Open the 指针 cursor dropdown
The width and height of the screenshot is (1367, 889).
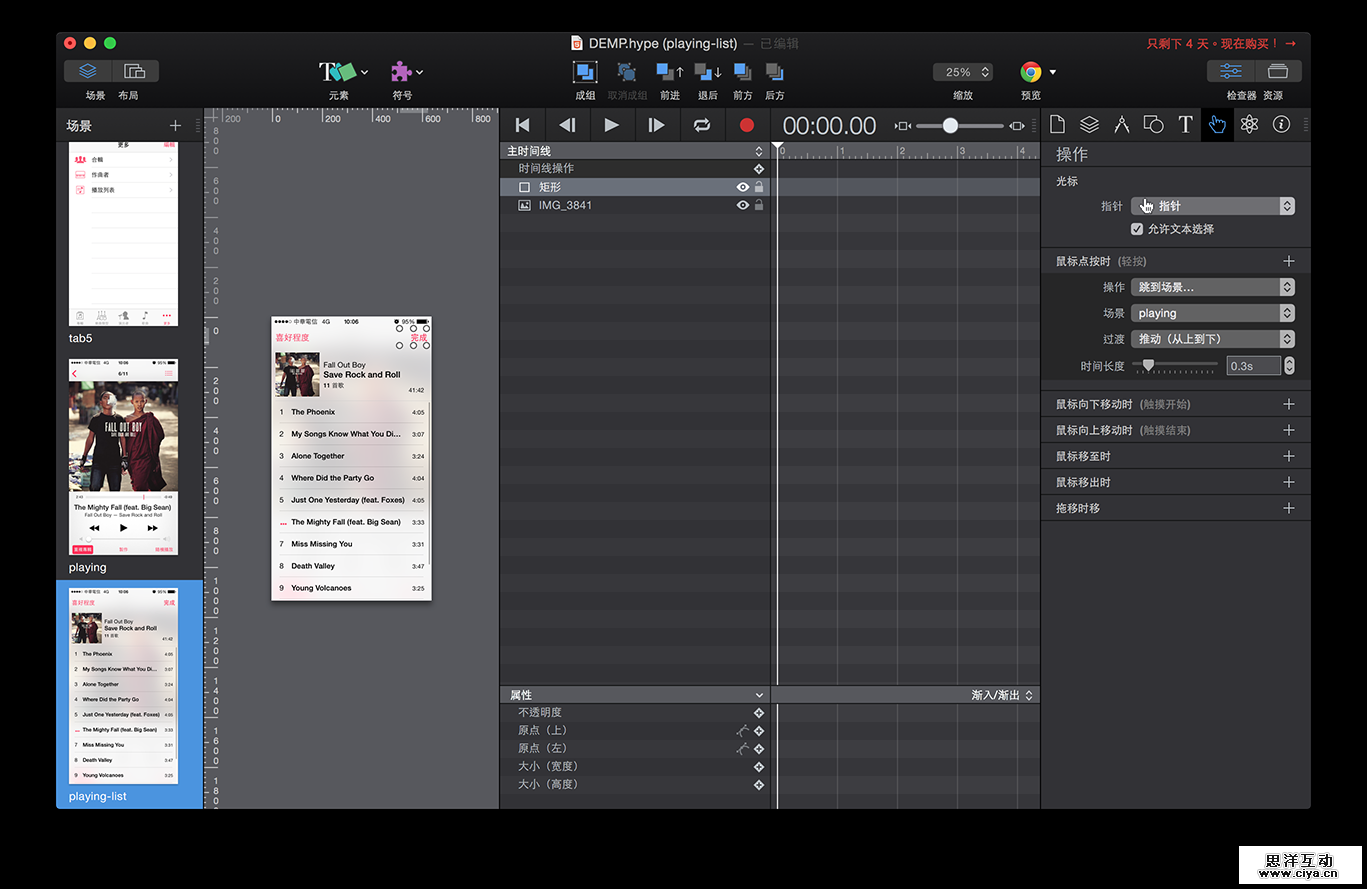[x=1213, y=206]
